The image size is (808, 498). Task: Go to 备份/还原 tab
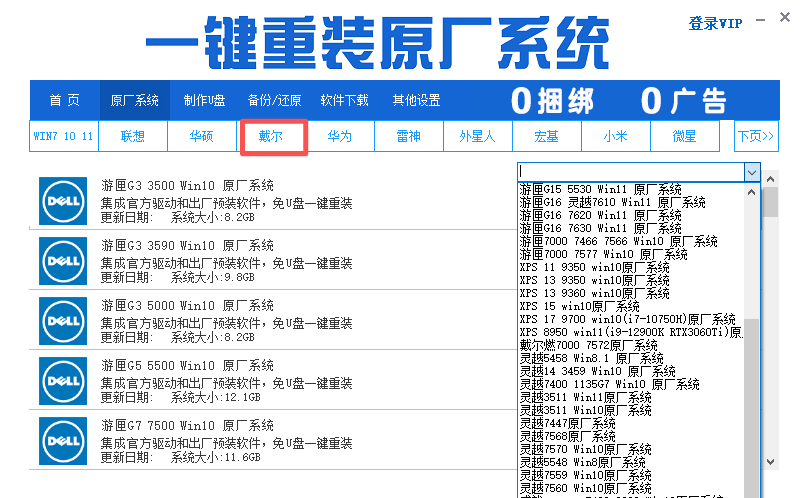click(274, 100)
